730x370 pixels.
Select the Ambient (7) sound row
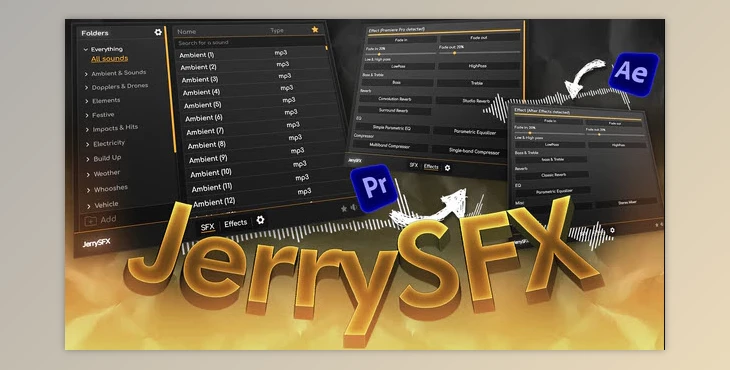pos(264,128)
